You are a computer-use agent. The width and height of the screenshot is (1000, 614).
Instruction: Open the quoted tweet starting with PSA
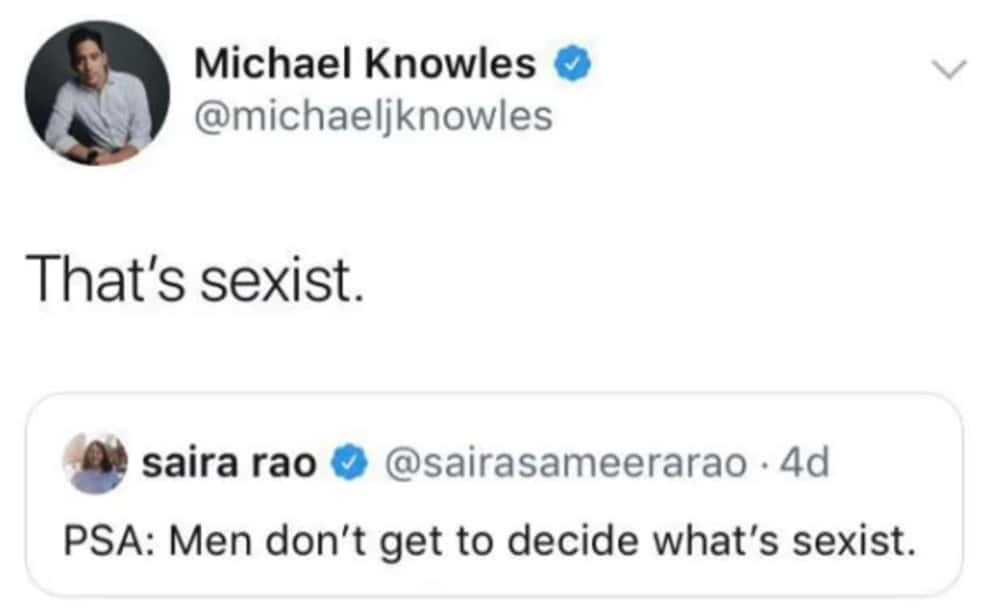[494, 495]
